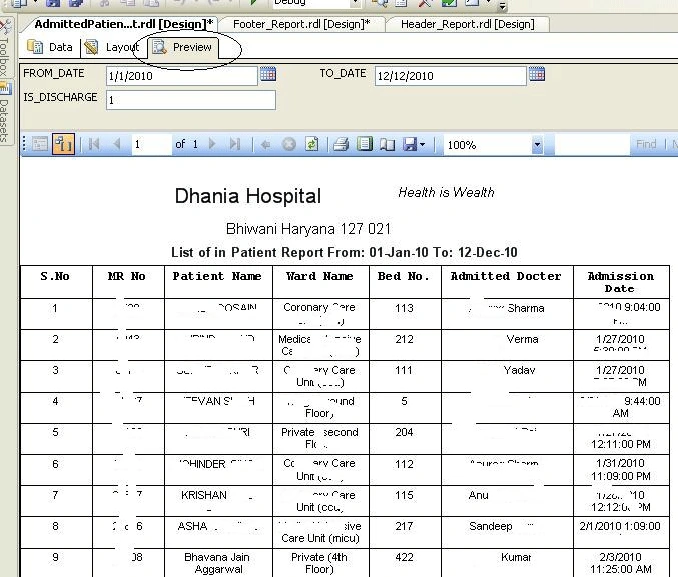This screenshot has width=678, height=577.
Task: Click the Find link
Action: coord(646,144)
